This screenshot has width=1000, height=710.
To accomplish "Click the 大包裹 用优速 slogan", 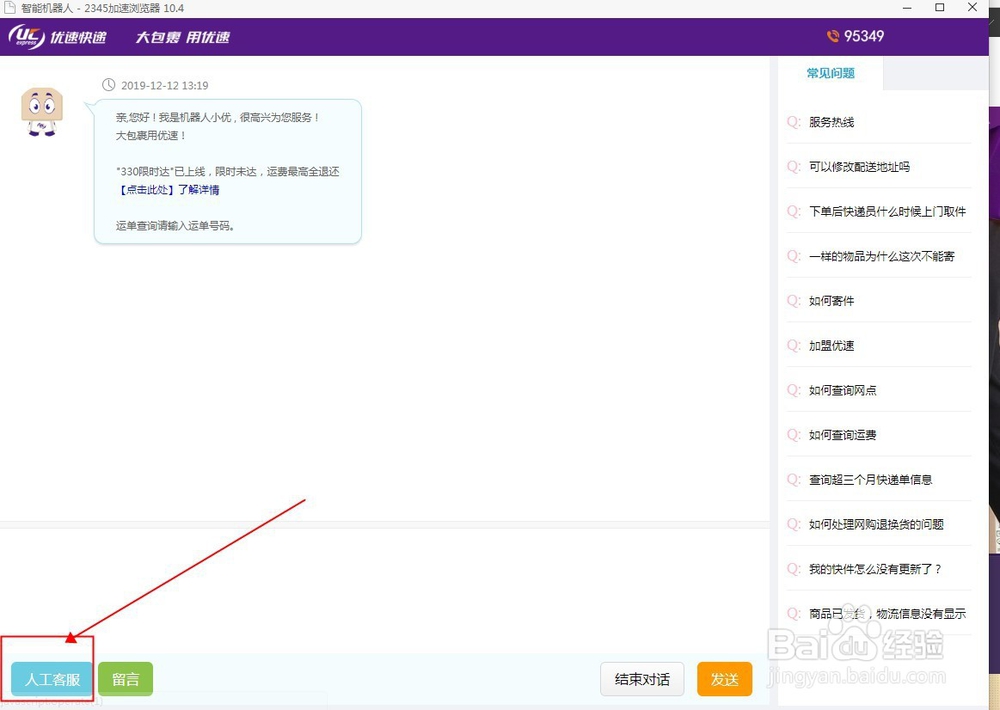I will (182, 37).
